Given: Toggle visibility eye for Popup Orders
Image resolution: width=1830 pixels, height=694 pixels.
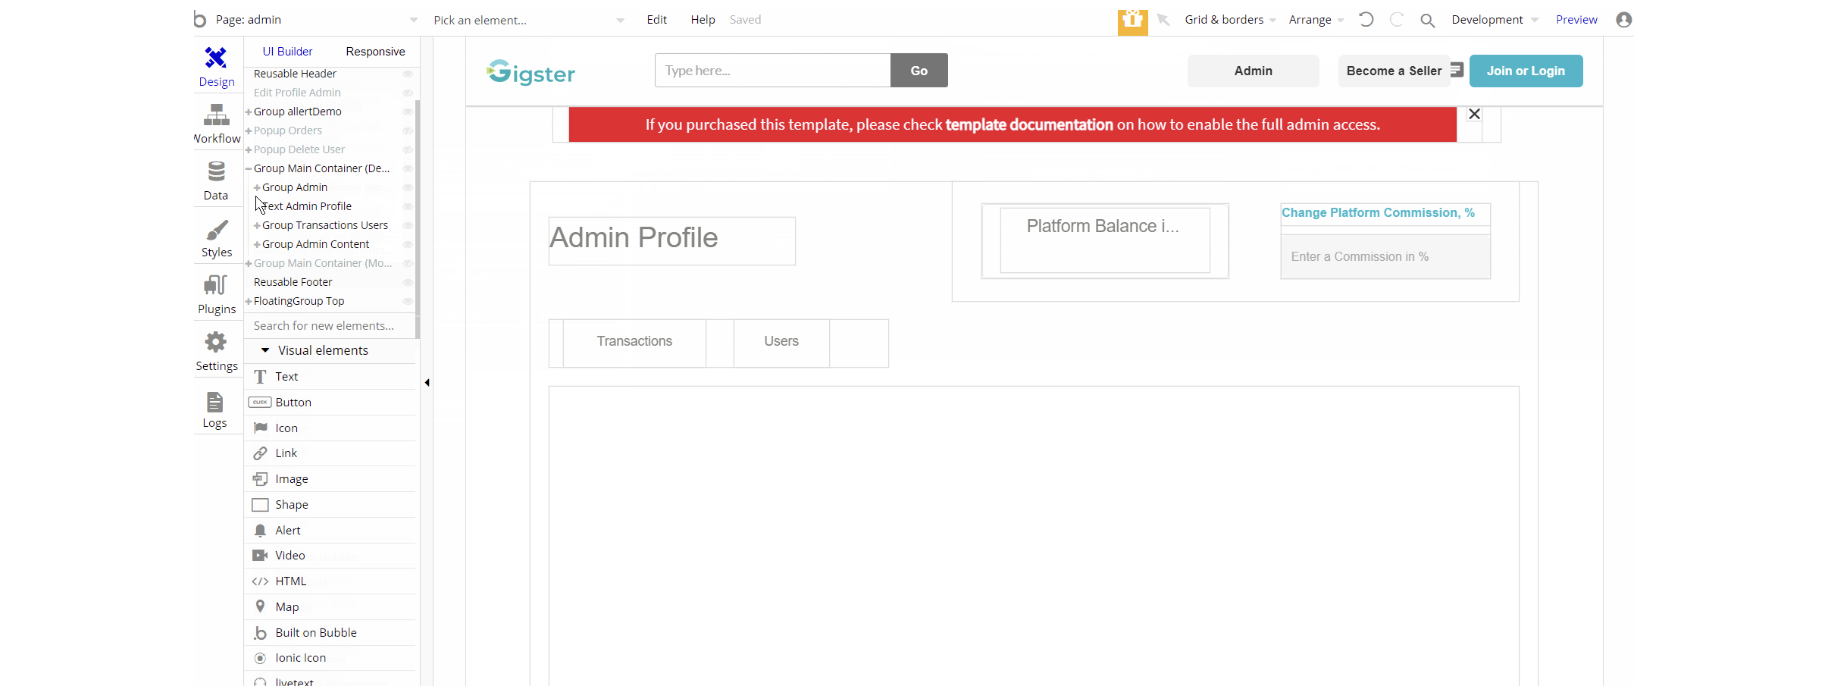Looking at the screenshot, I should (x=407, y=131).
